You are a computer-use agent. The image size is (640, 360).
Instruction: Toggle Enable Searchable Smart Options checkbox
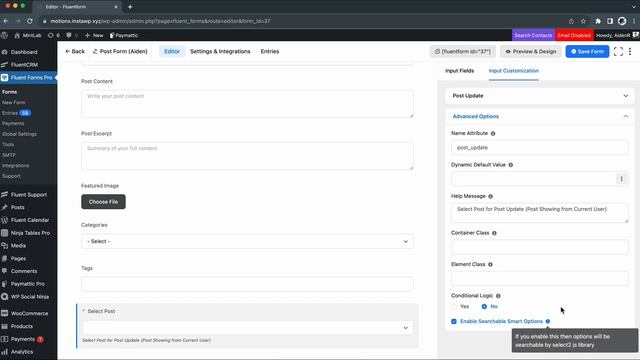[x=454, y=322]
